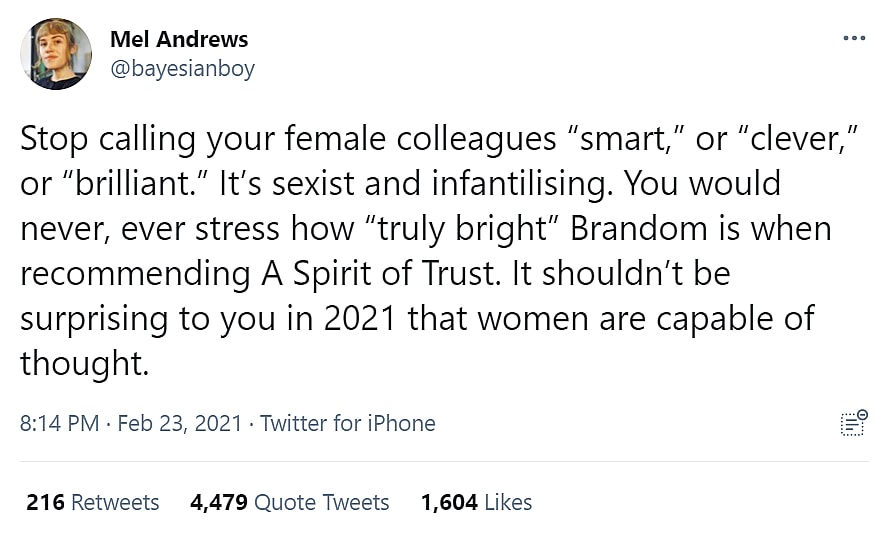
Task: Click the Mel Andrews display name
Action: (179, 40)
